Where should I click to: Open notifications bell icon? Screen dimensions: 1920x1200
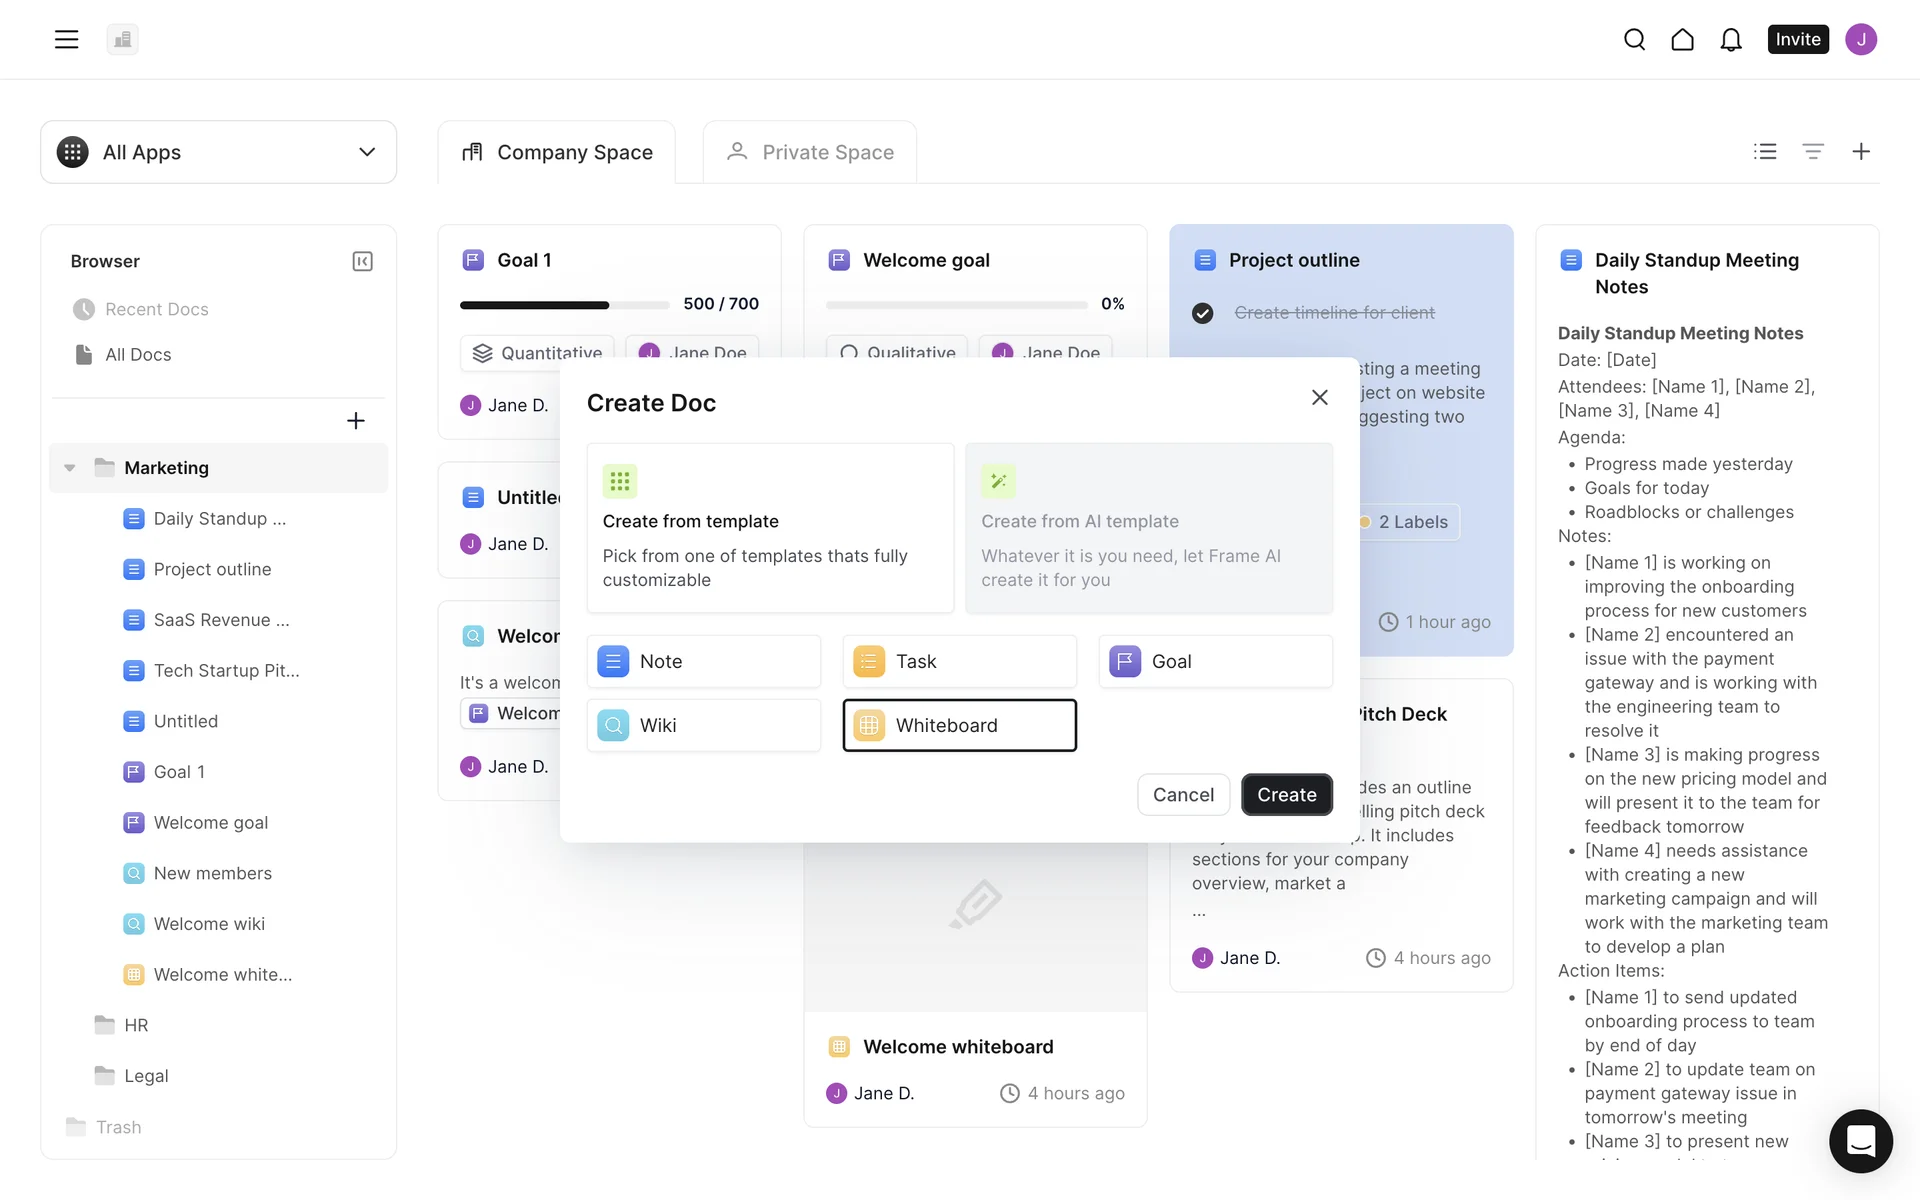click(x=1730, y=39)
